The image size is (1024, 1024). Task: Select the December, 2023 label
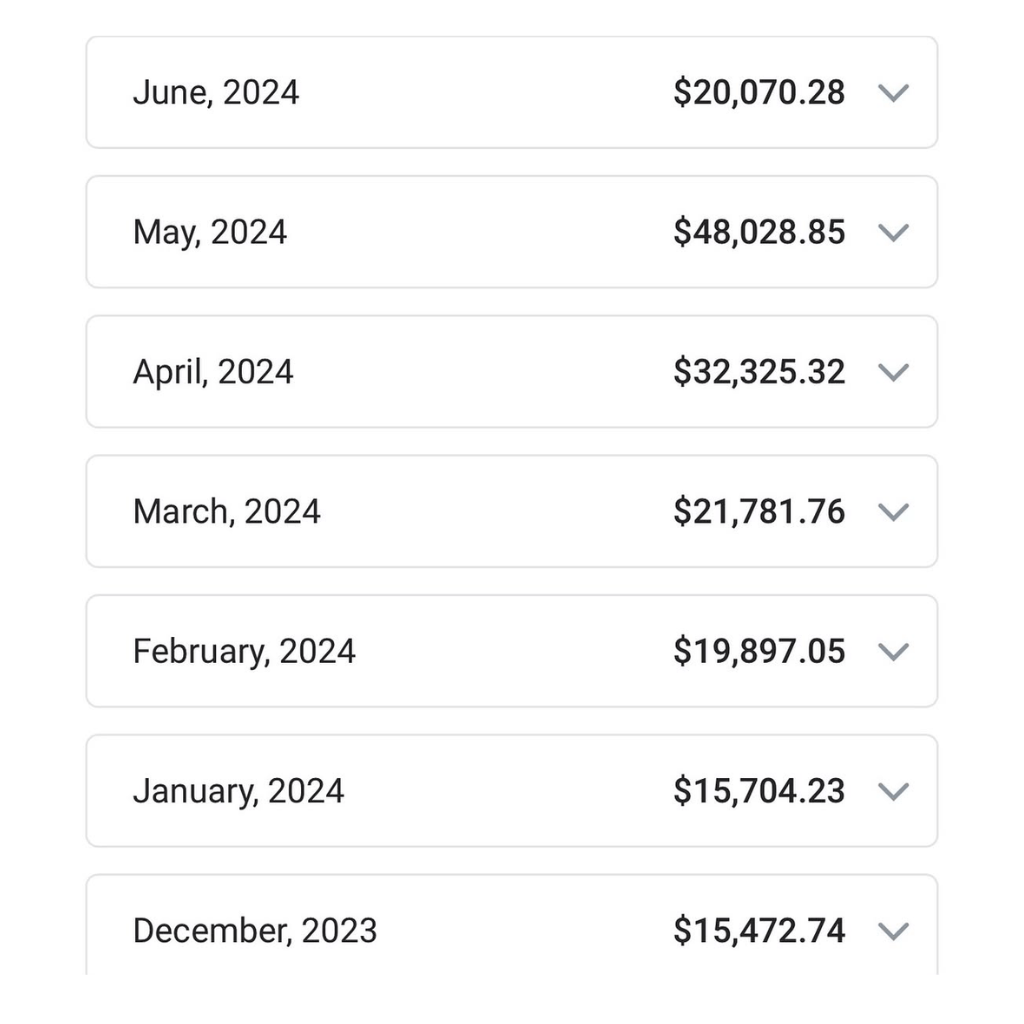[x=255, y=931]
